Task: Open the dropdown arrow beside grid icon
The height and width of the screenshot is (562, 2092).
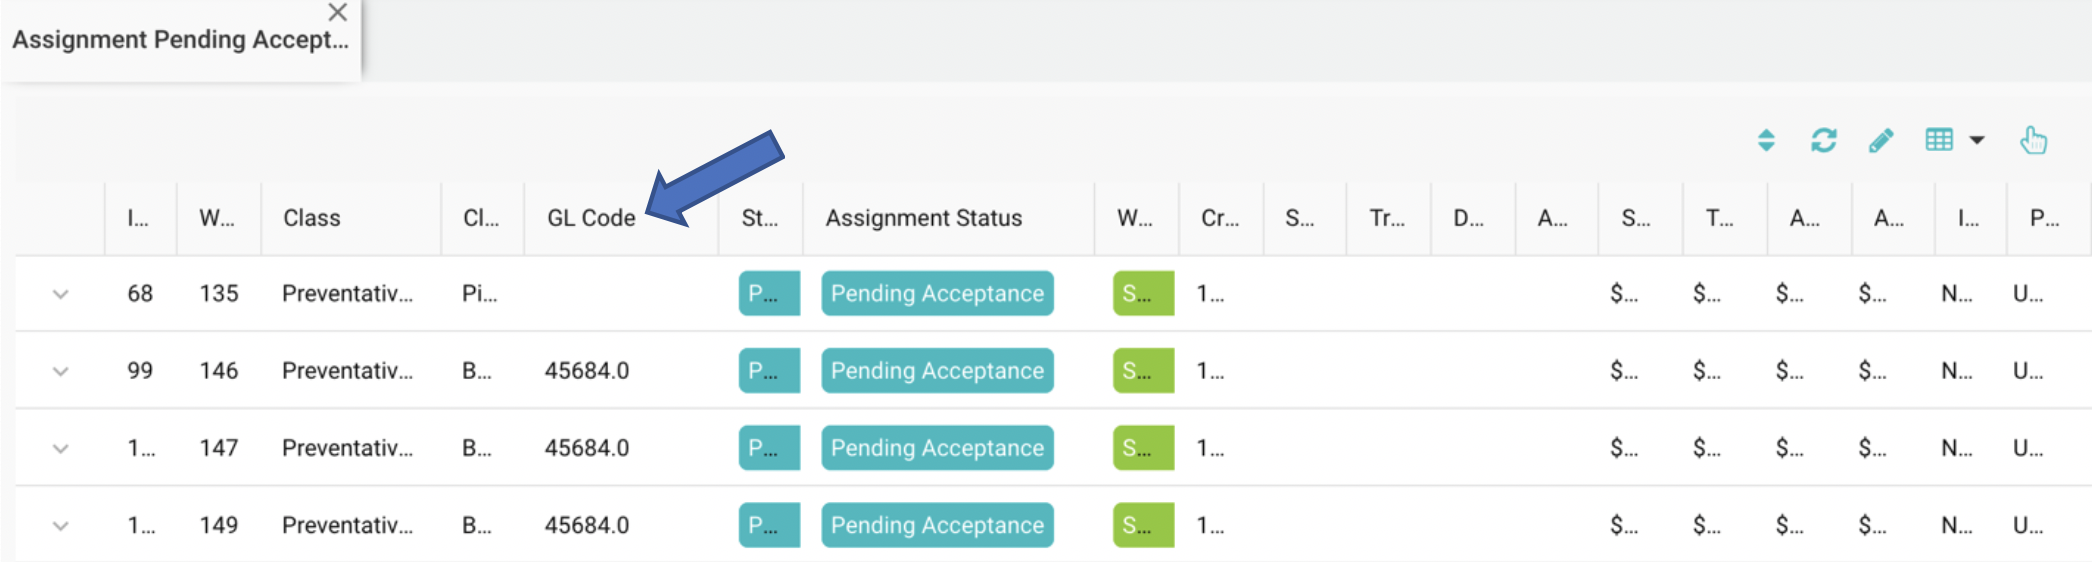Action: tap(1977, 140)
